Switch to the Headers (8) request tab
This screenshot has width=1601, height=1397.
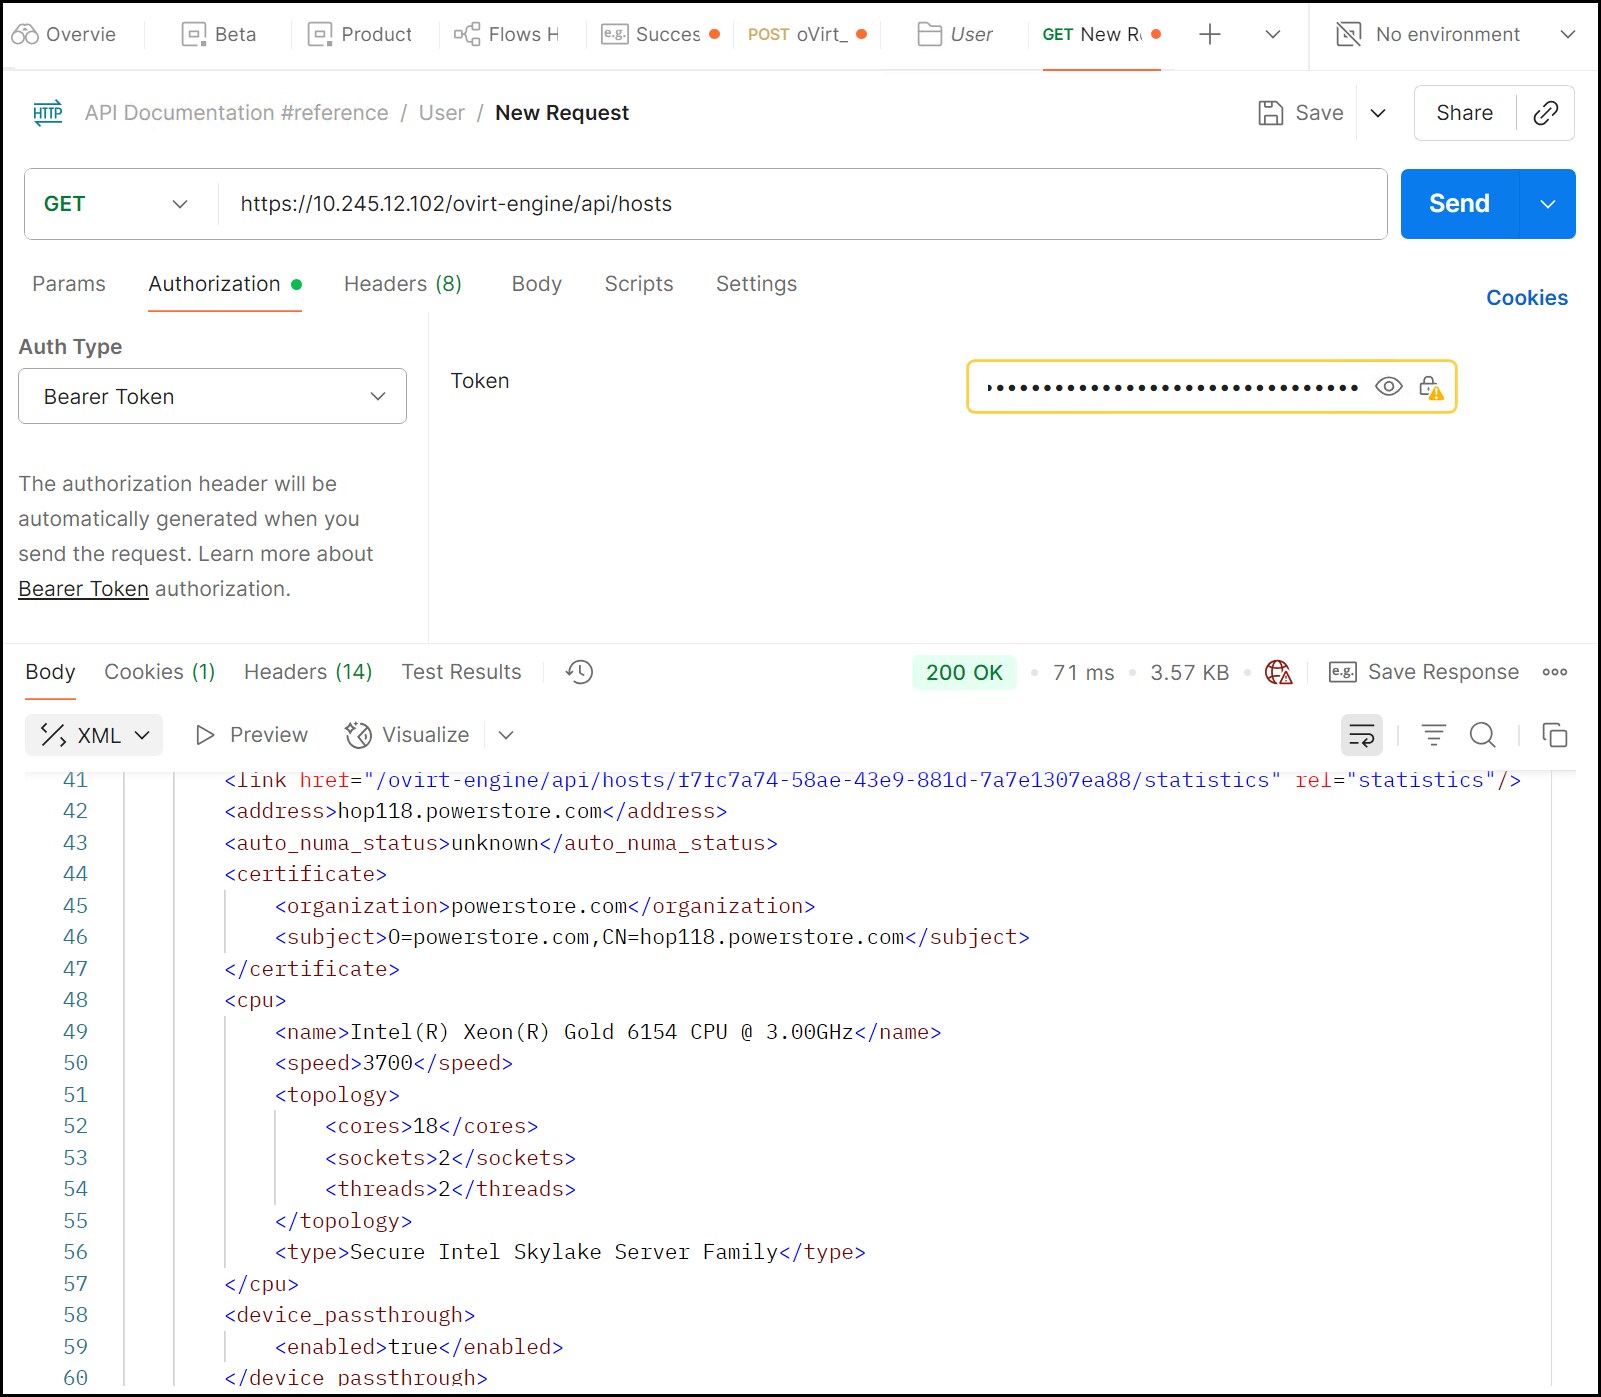(x=403, y=284)
